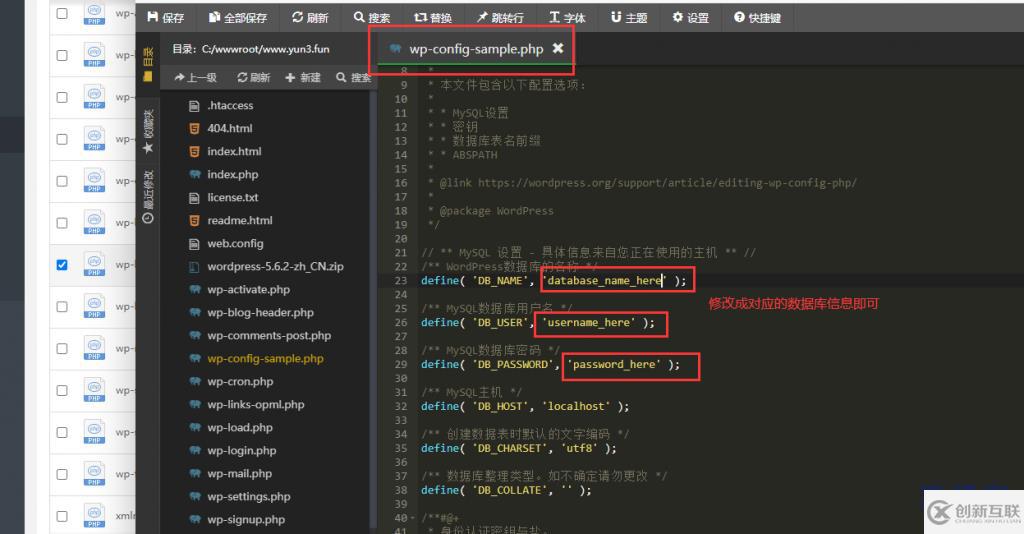
Task: Open index.html in the file tree
Action: (x=234, y=151)
